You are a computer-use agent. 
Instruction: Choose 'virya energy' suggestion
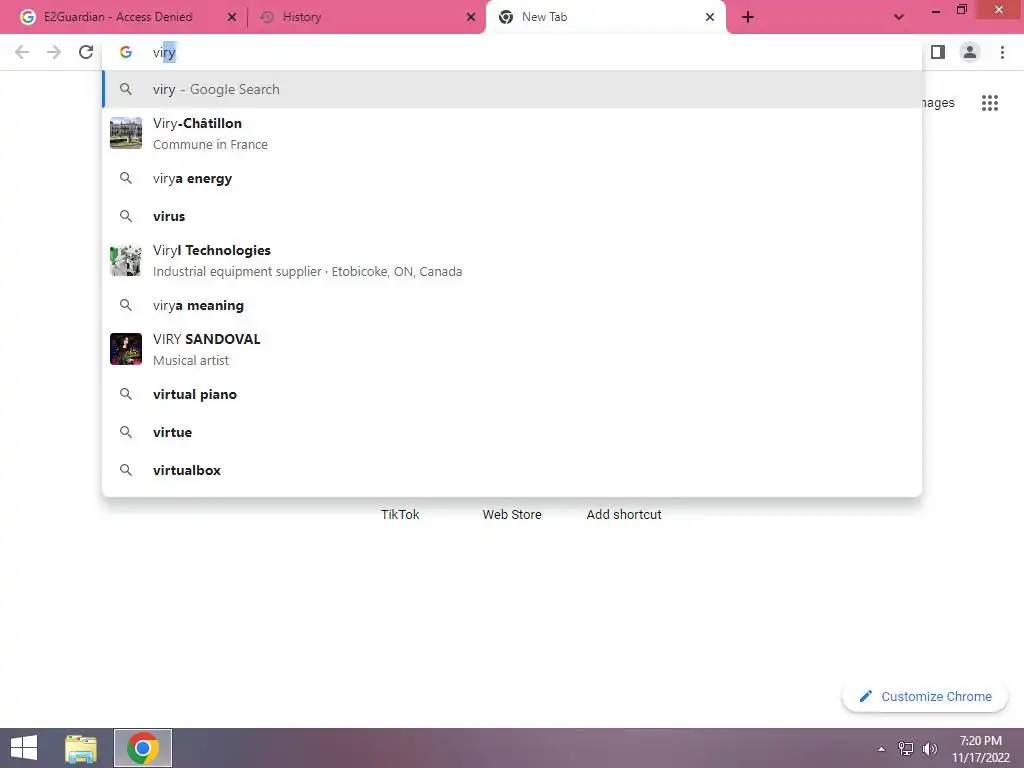pyautogui.click(x=512, y=178)
